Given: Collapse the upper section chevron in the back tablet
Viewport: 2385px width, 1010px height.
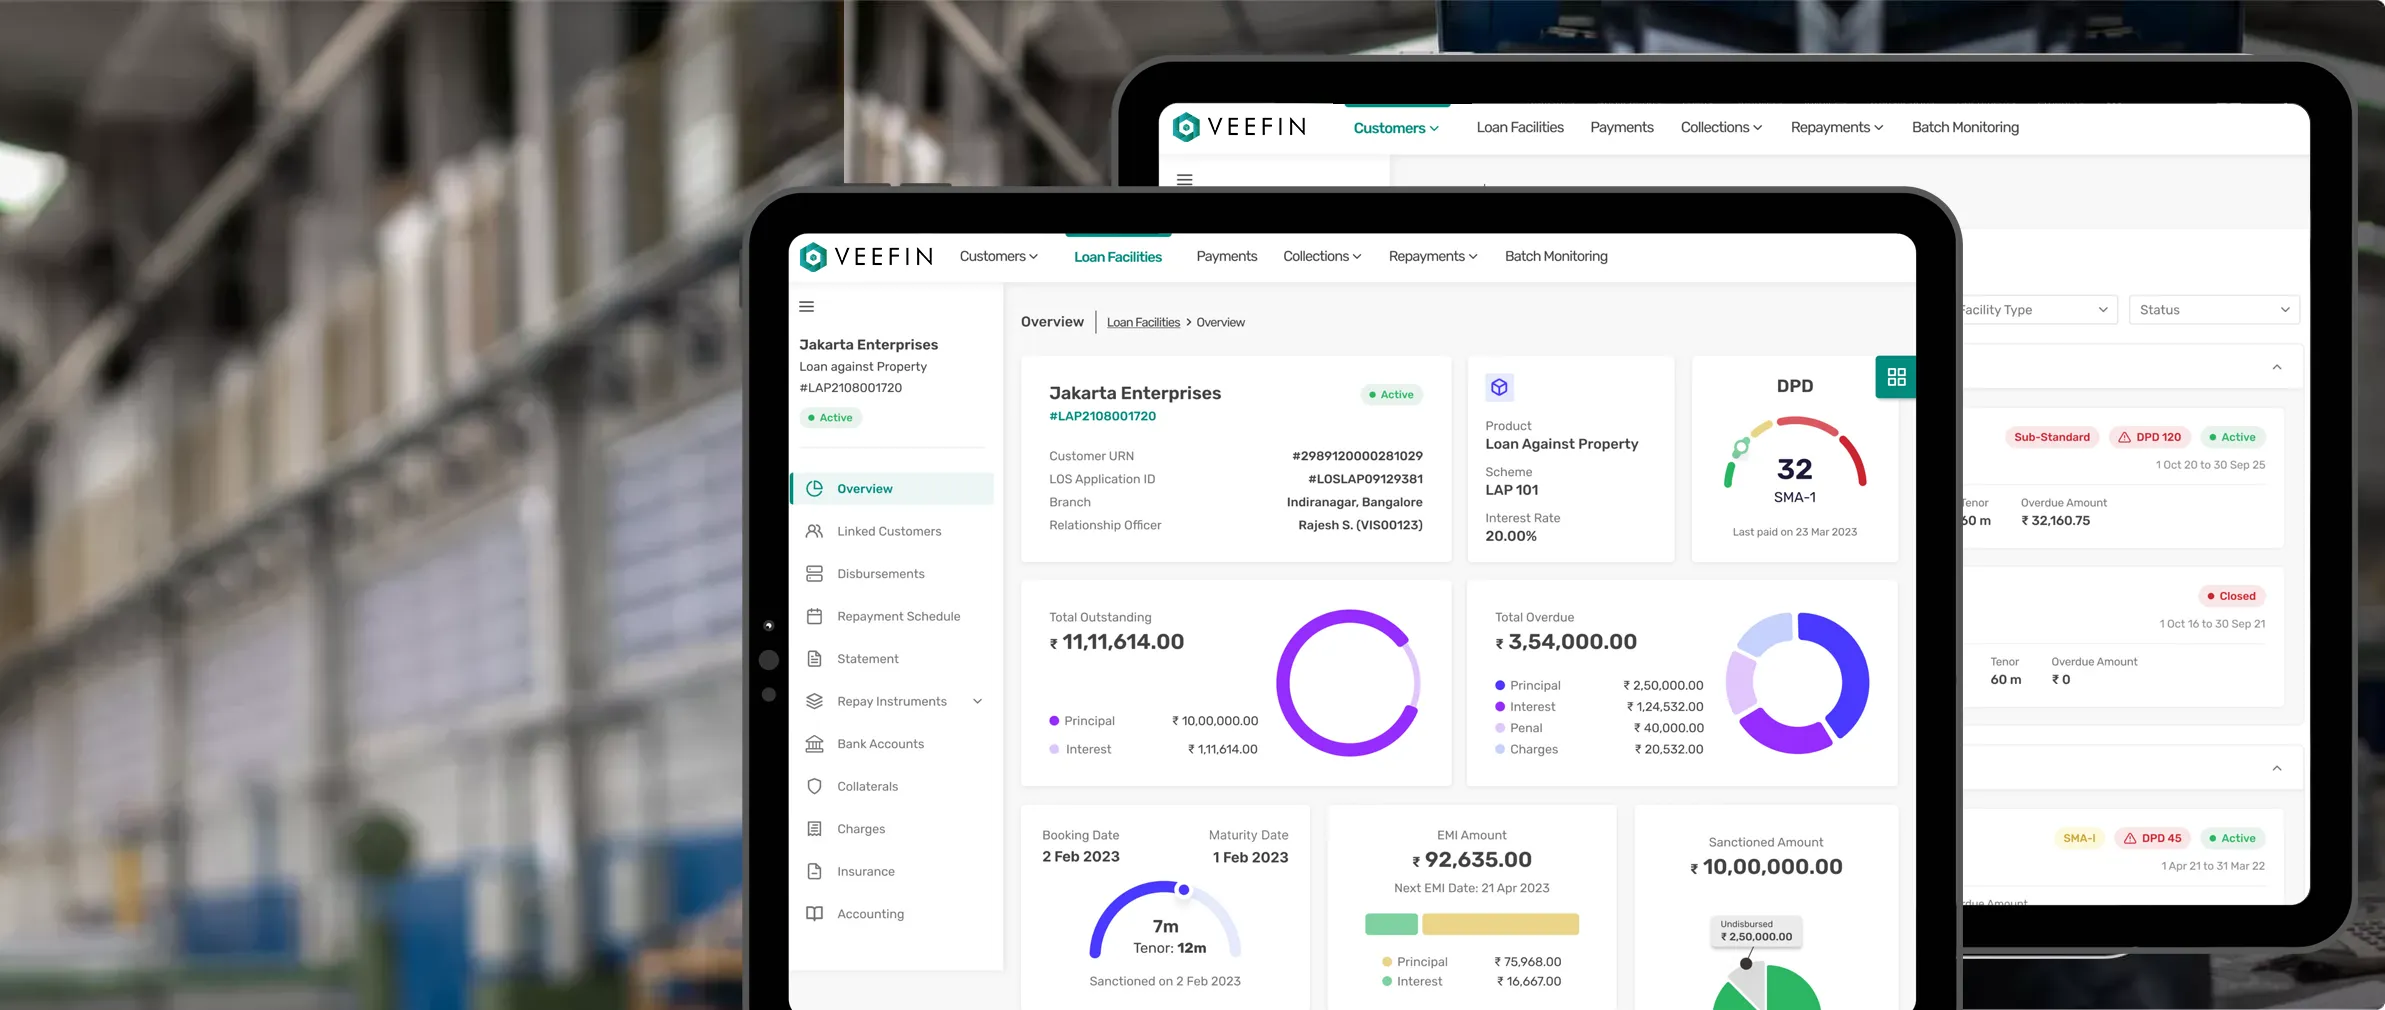Looking at the screenshot, I should [x=2277, y=367].
